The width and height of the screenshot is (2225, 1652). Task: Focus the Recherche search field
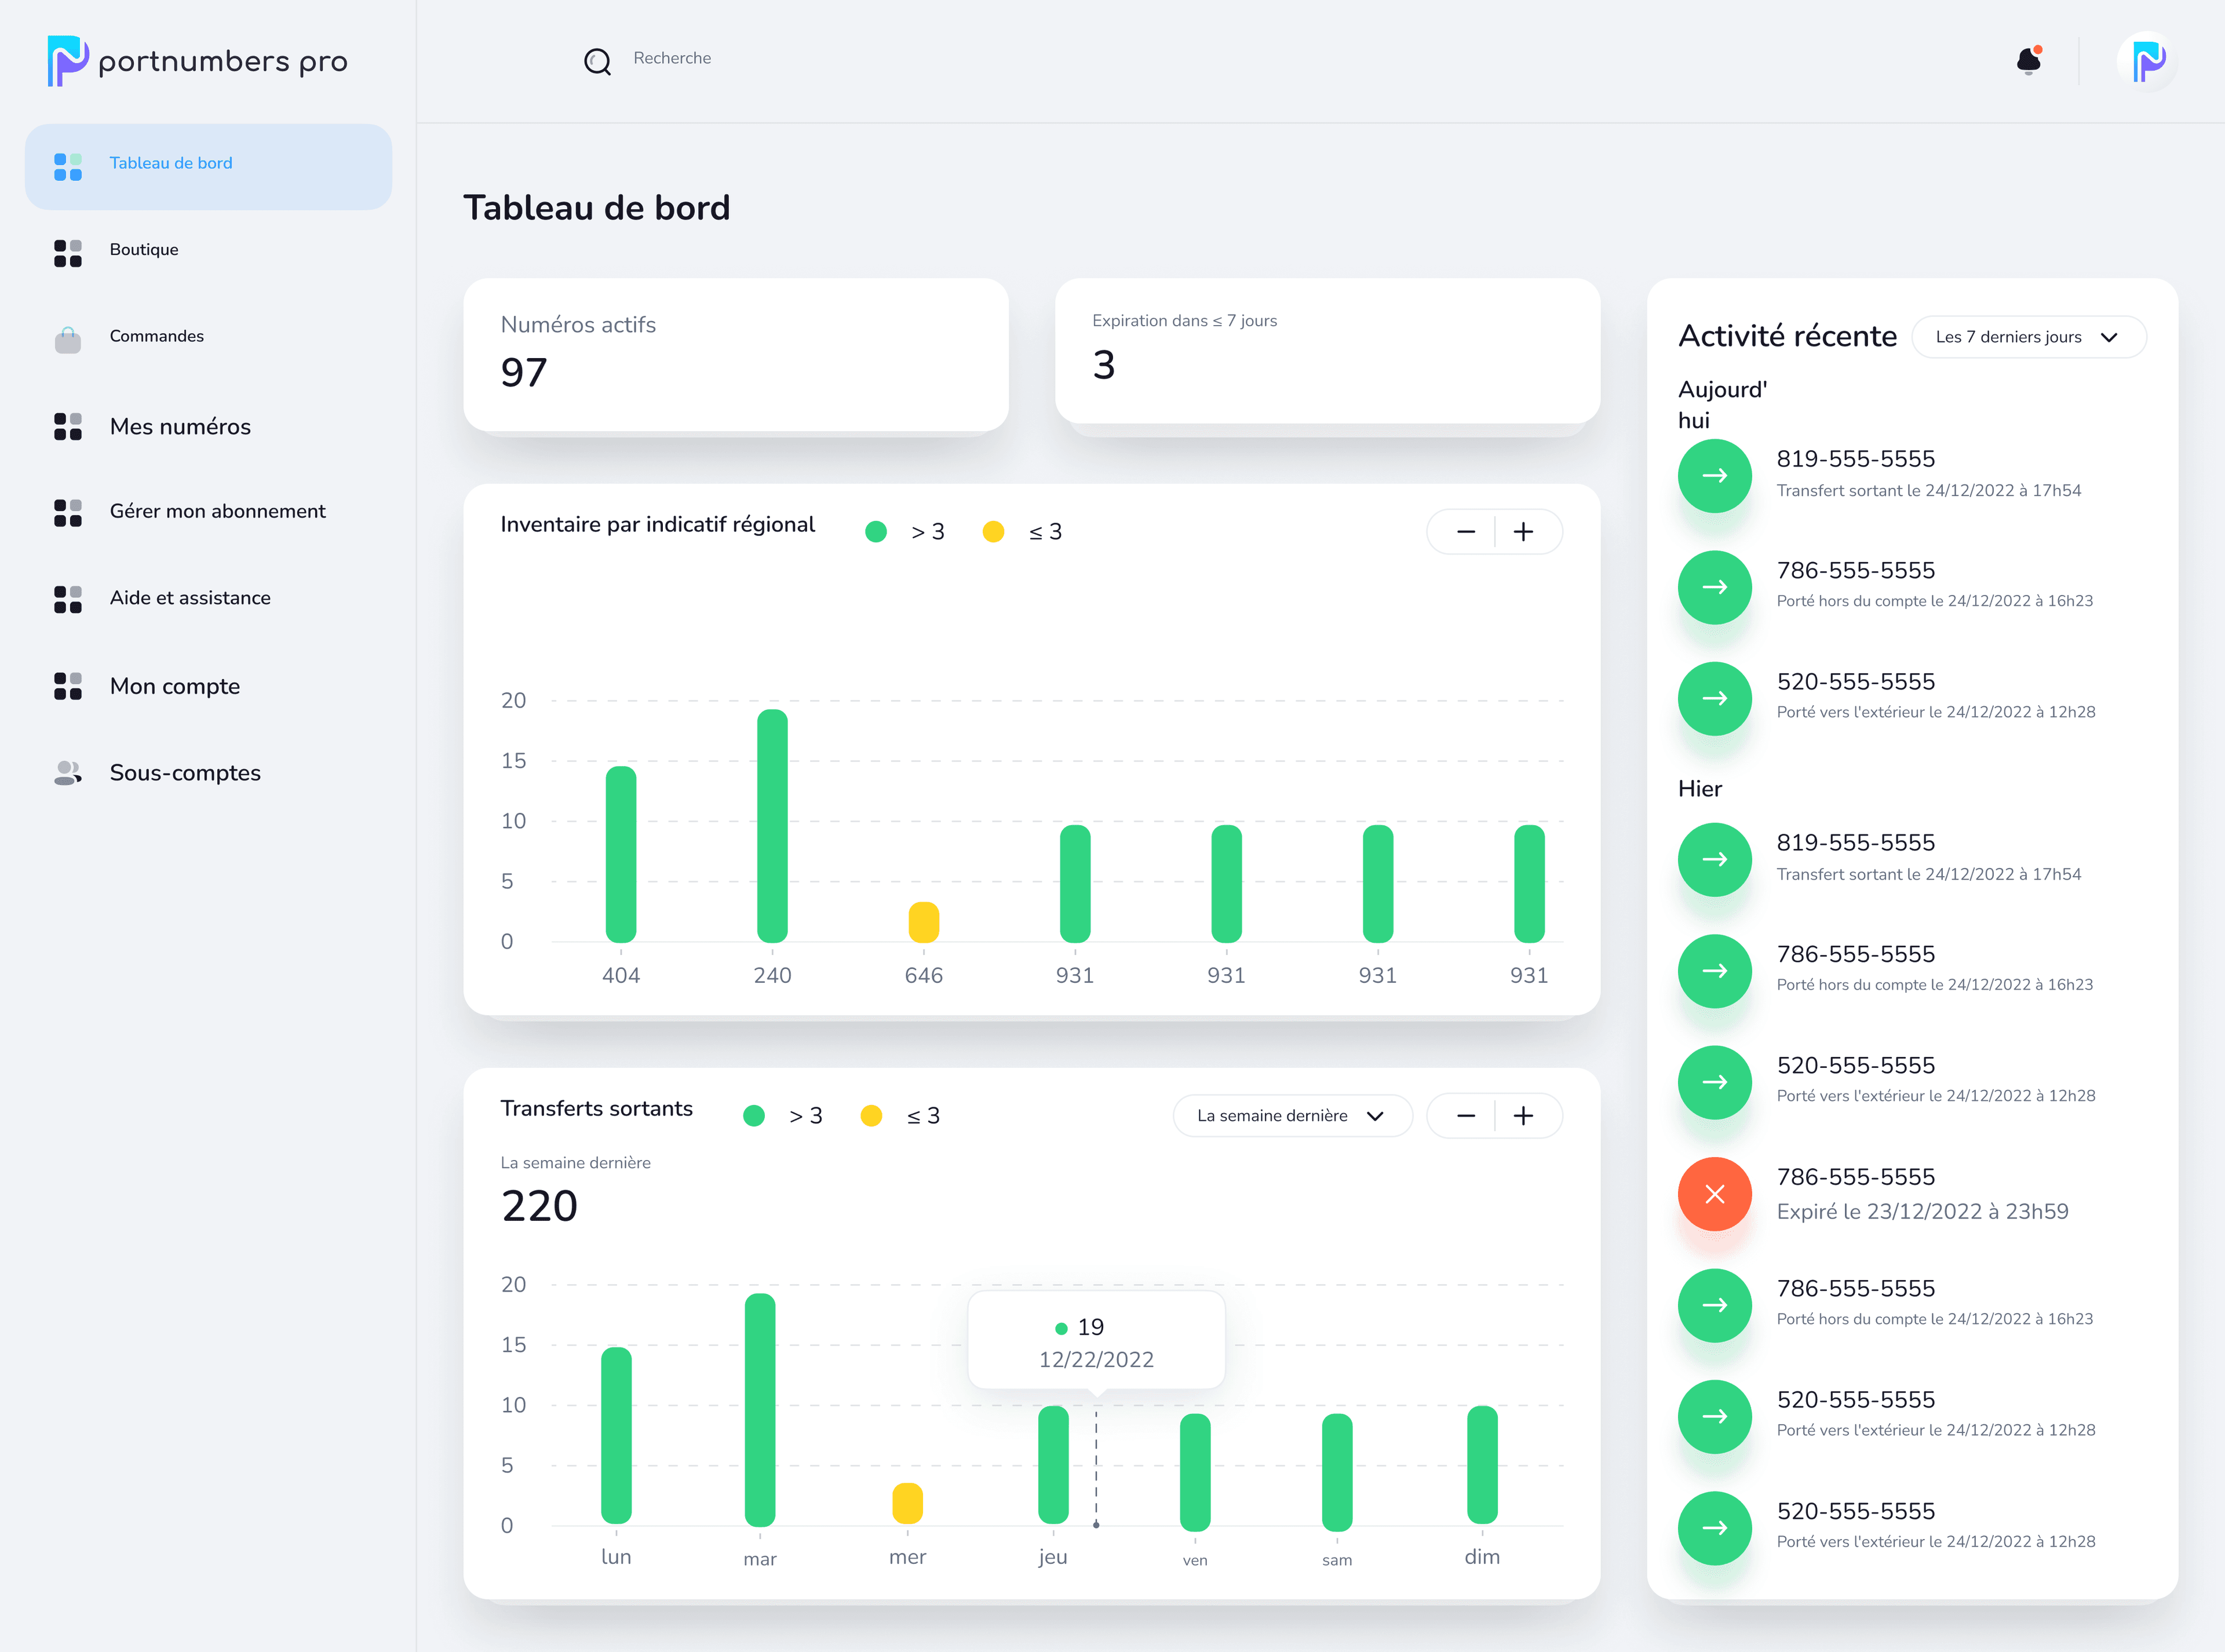tap(672, 58)
